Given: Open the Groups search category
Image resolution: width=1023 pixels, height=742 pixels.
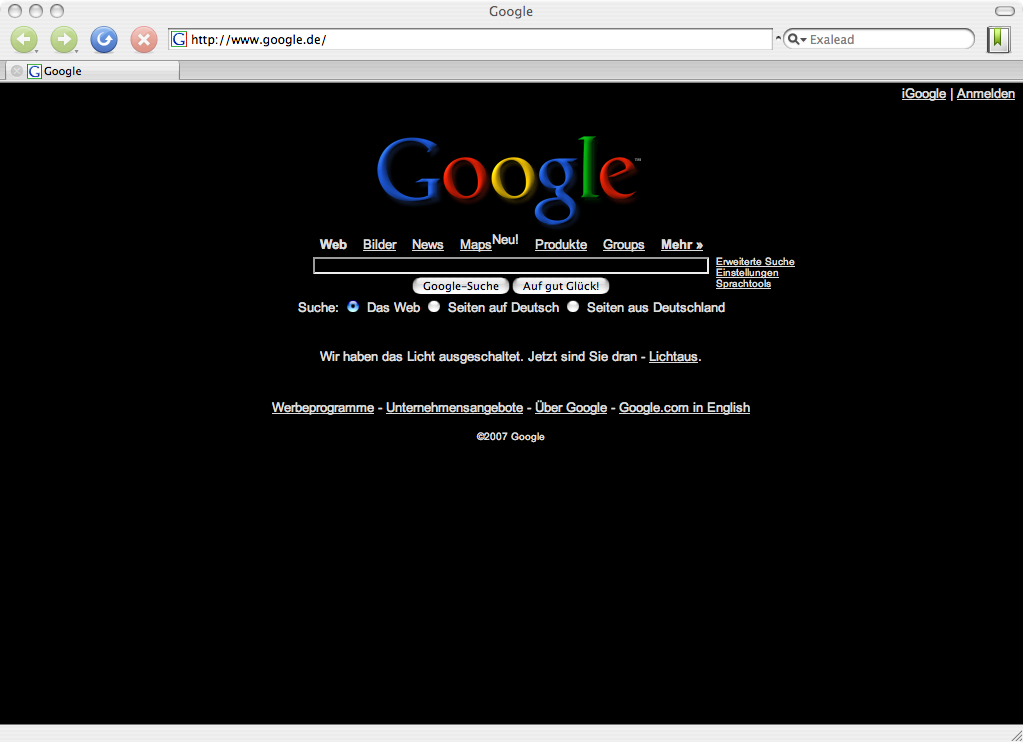Looking at the screenshot, I should pos(624,245).
